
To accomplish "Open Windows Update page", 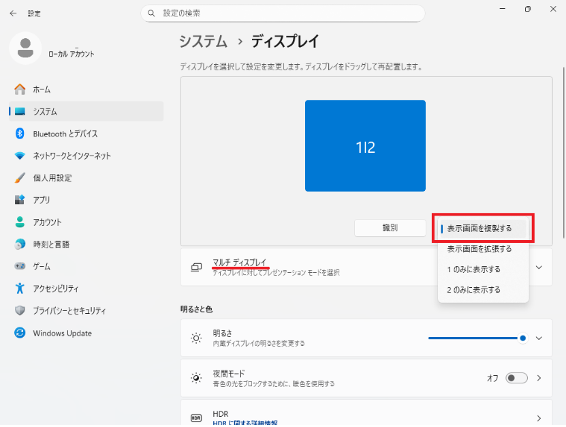I will click(x=86, y=332).
